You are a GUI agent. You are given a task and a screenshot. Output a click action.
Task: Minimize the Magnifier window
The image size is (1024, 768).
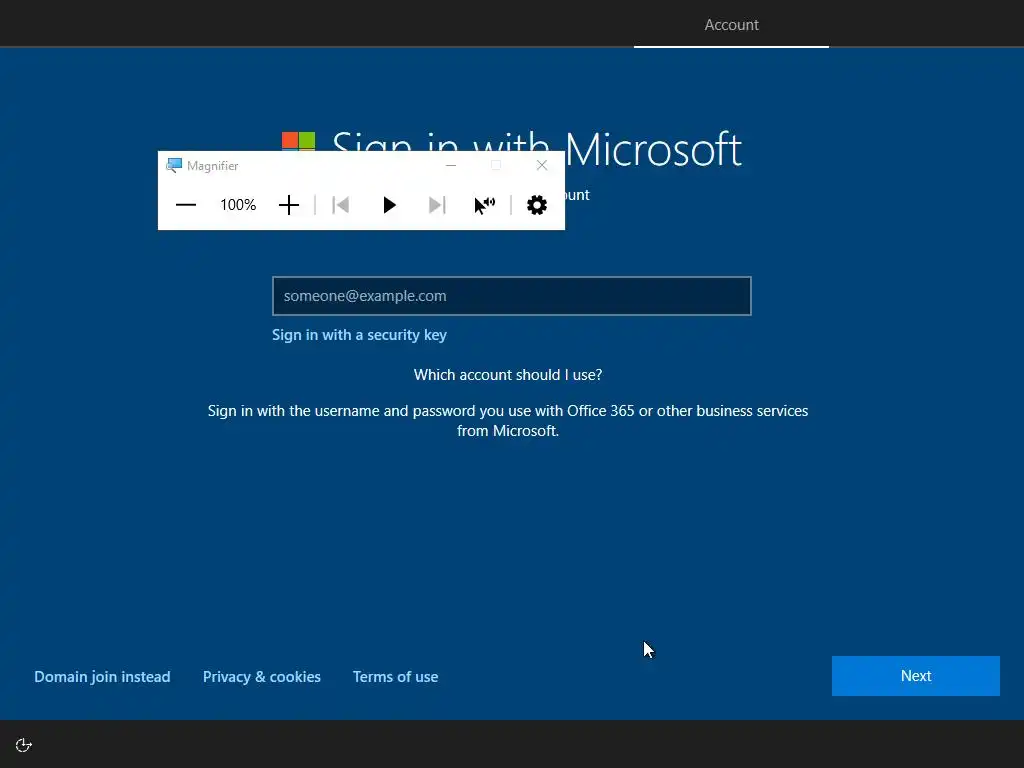pyautogui.click(x=451, y=165)
